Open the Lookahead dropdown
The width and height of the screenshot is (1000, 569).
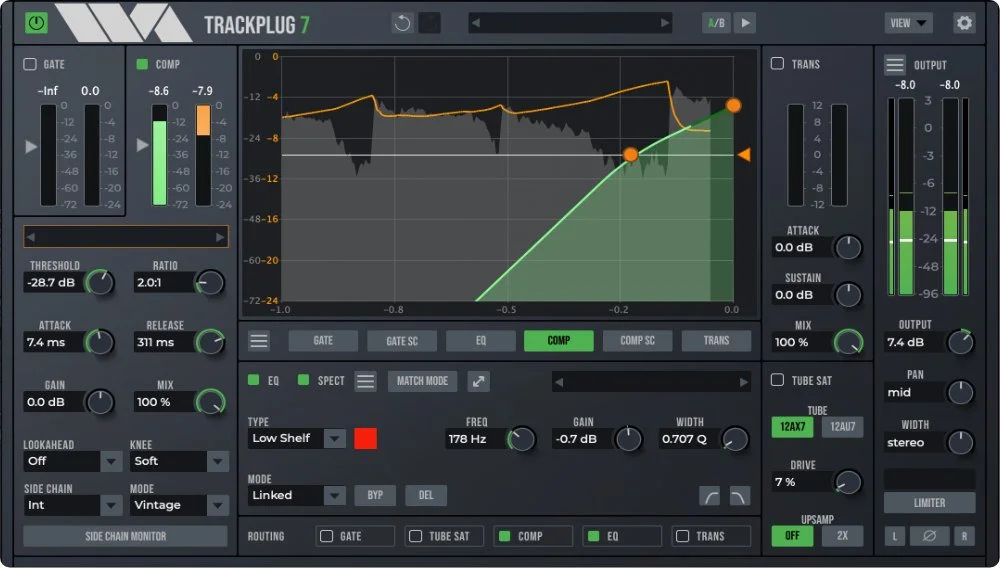coord(73,461)
